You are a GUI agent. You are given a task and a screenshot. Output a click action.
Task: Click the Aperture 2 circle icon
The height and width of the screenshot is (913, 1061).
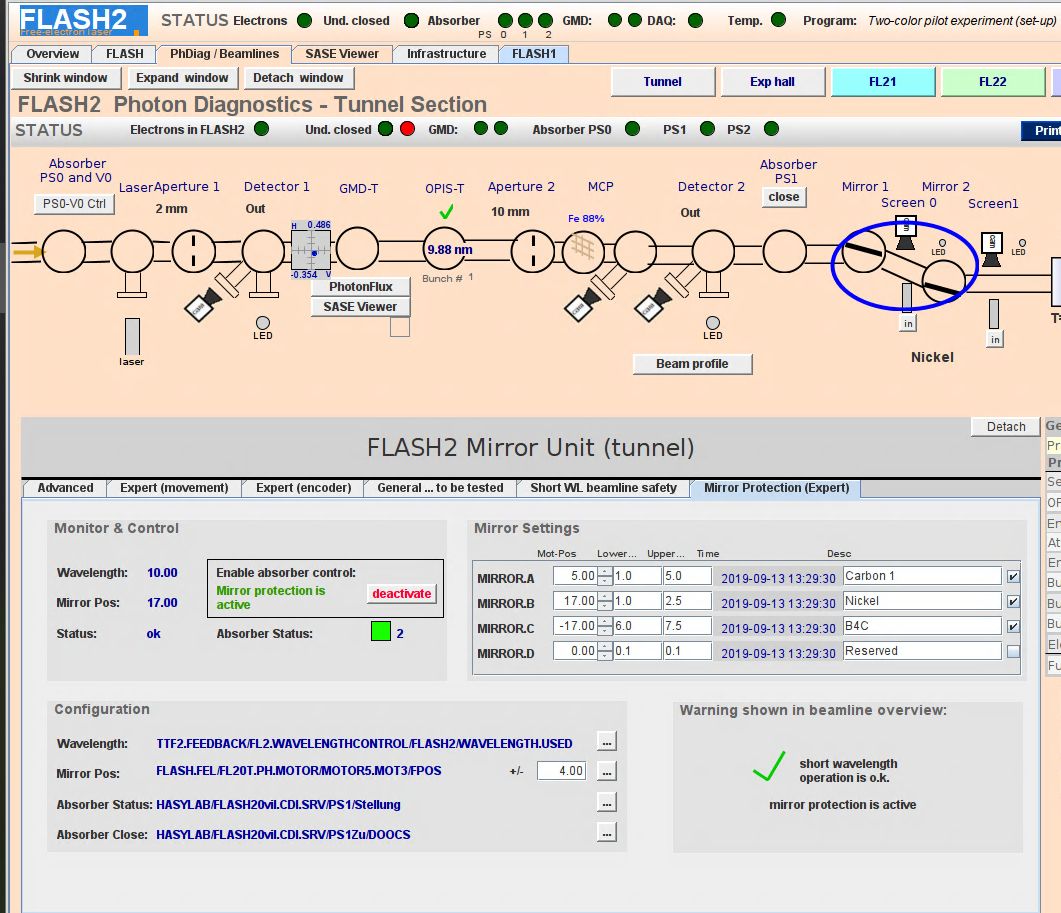tap(533, 251)
